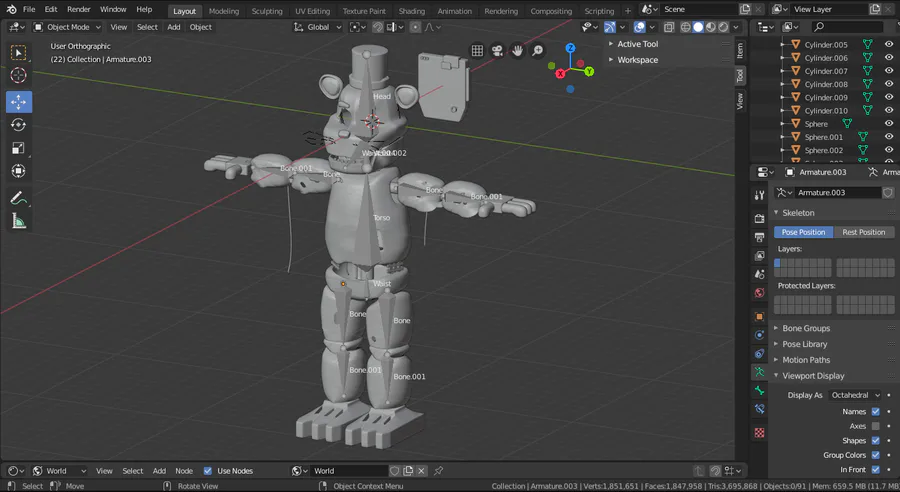This screenshot has width=900, height=492.
Task: Click the first armature layer box
Action: pos(777,263)
